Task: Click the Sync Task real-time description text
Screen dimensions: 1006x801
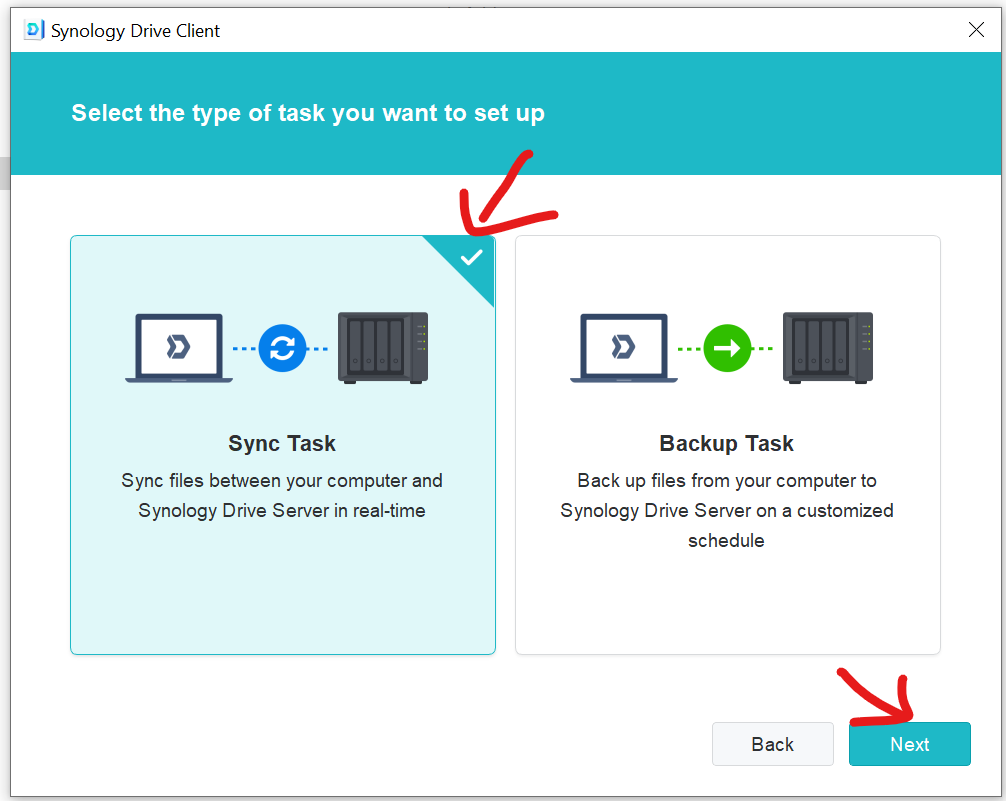Action: tap(282, 495)
